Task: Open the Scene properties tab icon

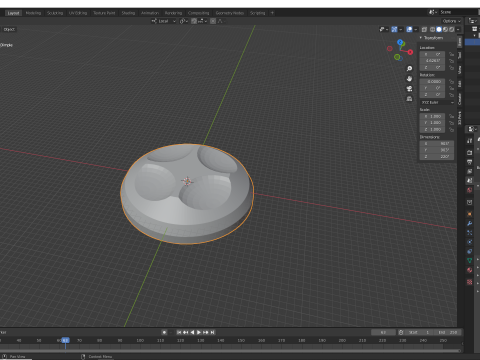Action: (x=469, y=180)
